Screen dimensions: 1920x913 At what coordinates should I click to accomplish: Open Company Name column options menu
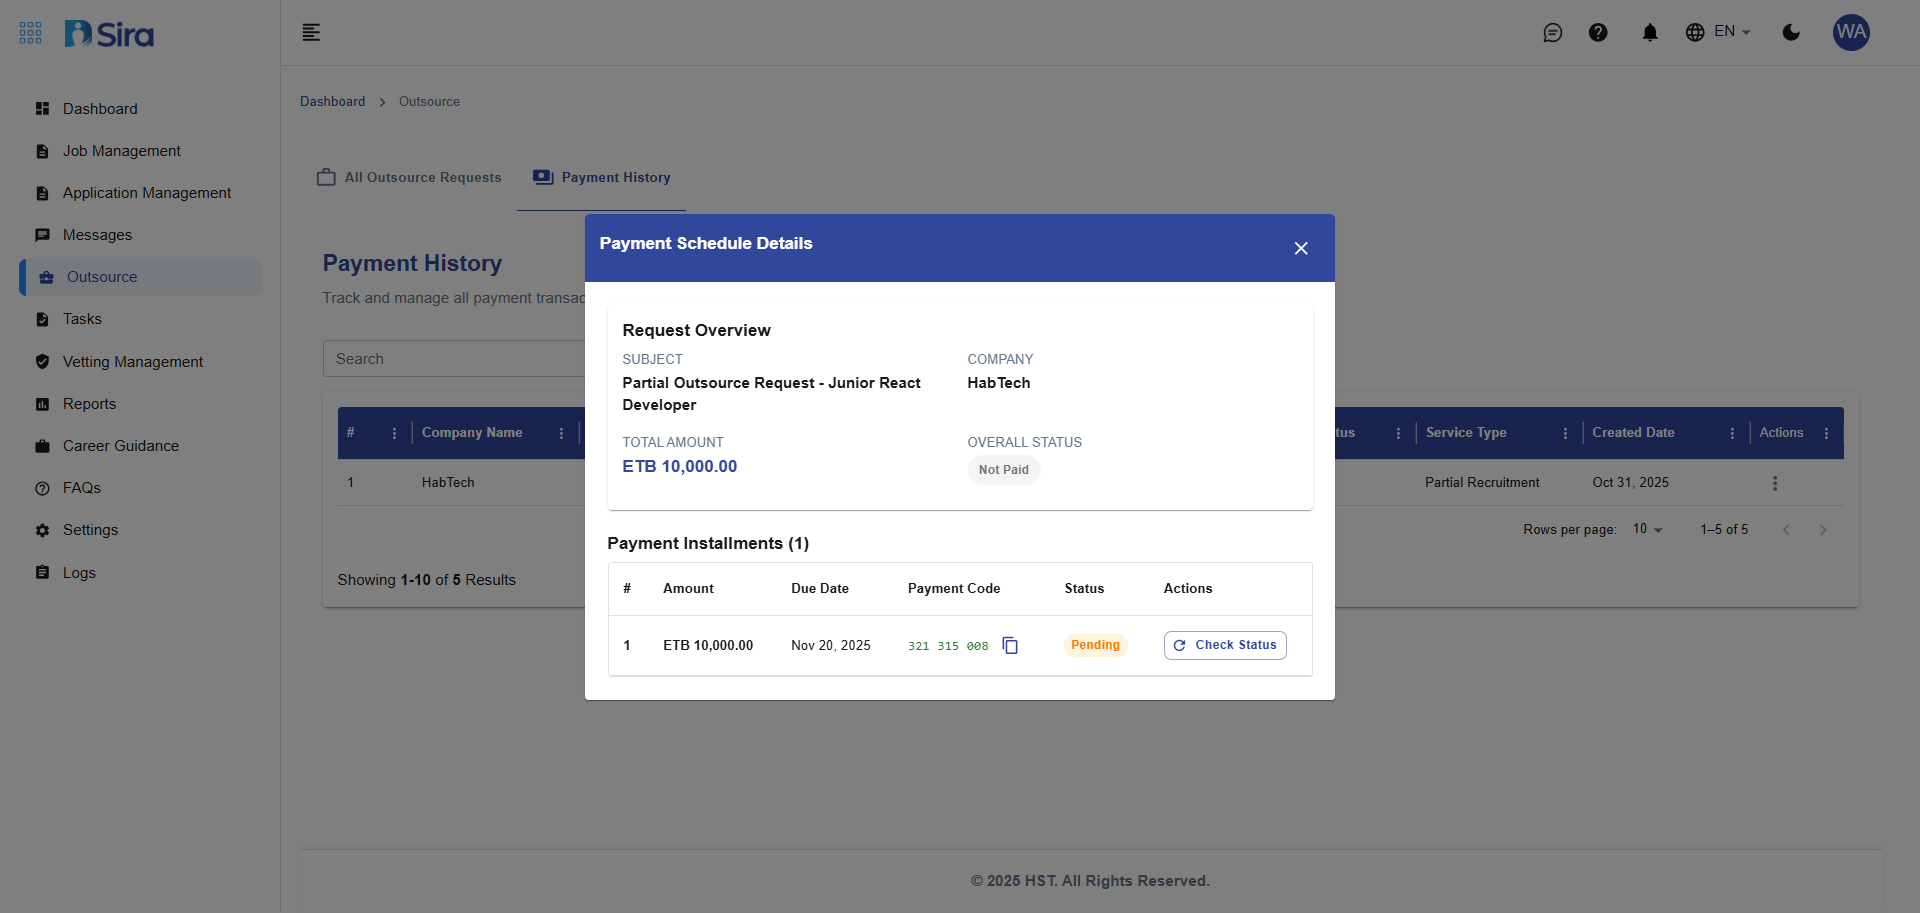pyautogui.click(x=561, y=433)
